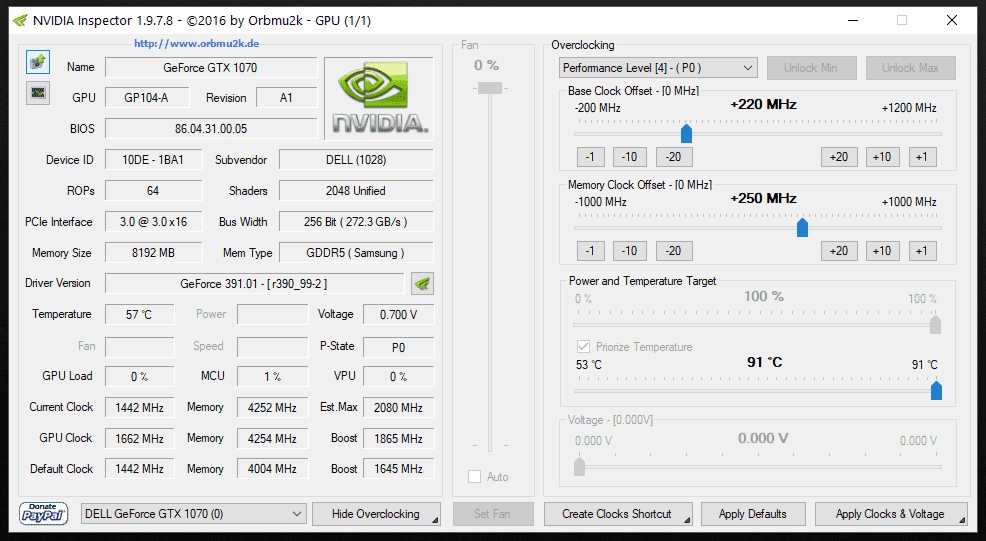
Task: Click the Mem Type GDDR5 ( Samsung ) value
Action: click(356, 253)
